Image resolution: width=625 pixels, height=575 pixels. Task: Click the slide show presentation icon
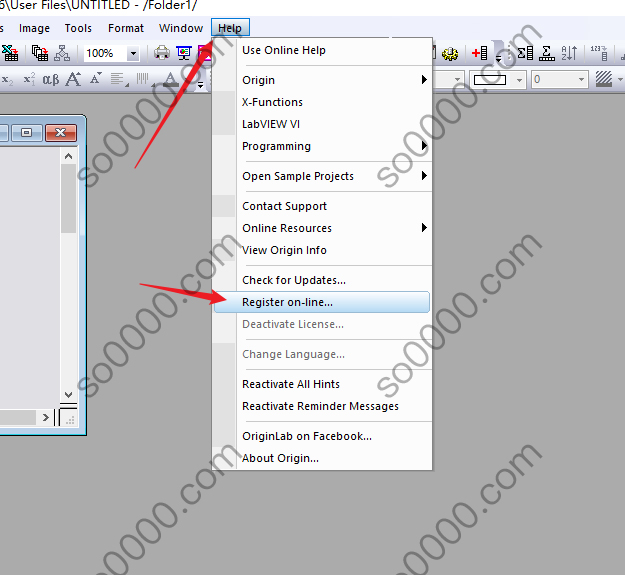[x=183, y=53]
